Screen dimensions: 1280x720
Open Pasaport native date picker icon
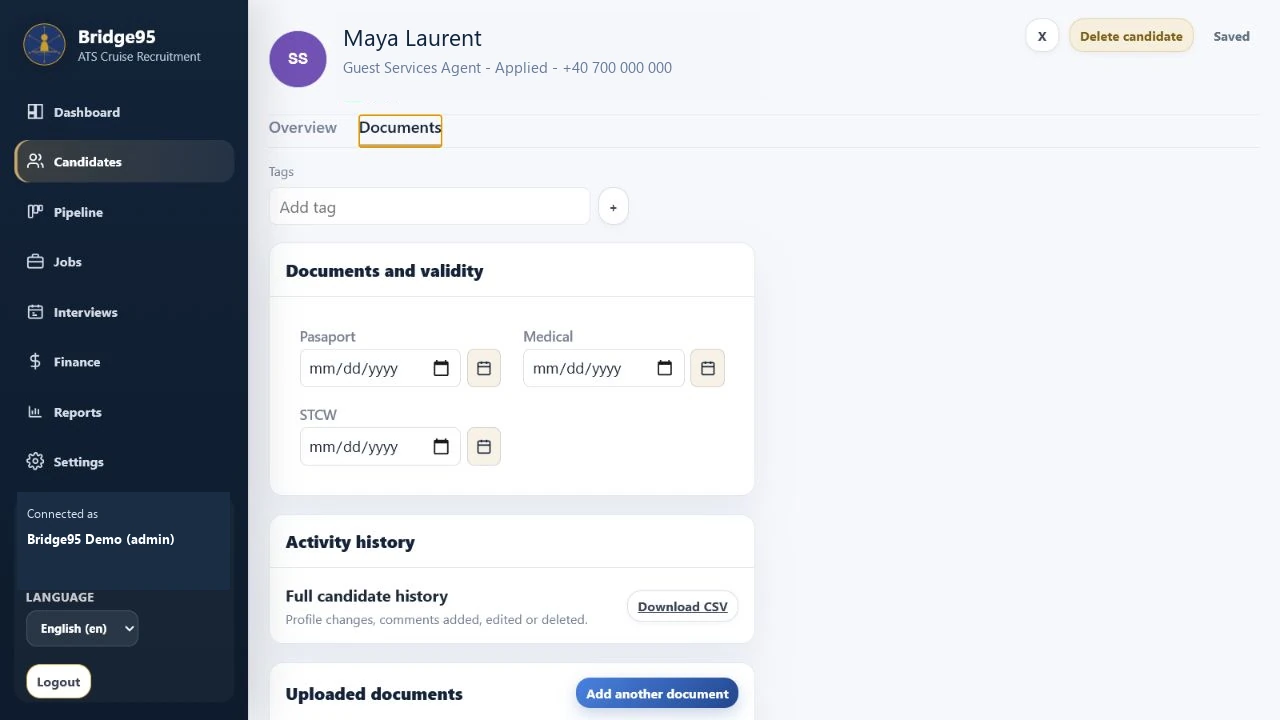point(441,369)
